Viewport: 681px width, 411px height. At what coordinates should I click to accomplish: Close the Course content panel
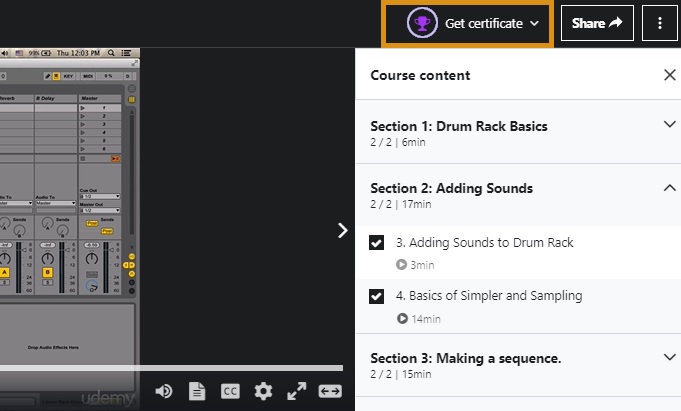(x=669, y=75)
